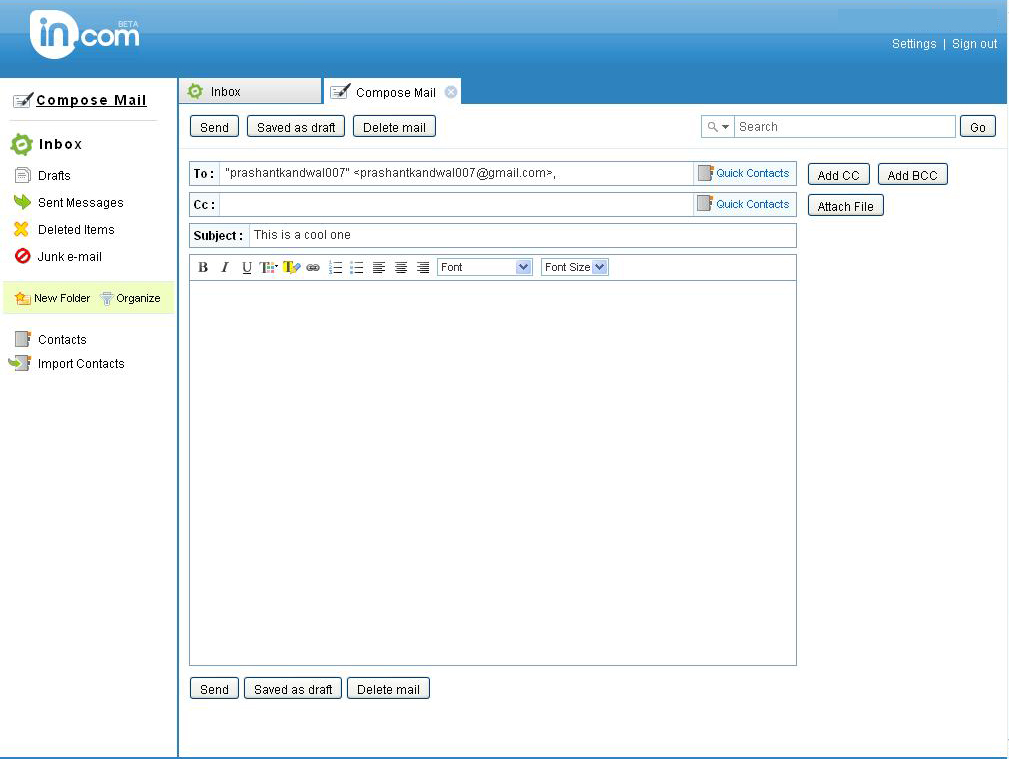Image resolution: width=1009 pixels, height=759 pixels.
Task: Align text to the left
Action: coord(379,268)
